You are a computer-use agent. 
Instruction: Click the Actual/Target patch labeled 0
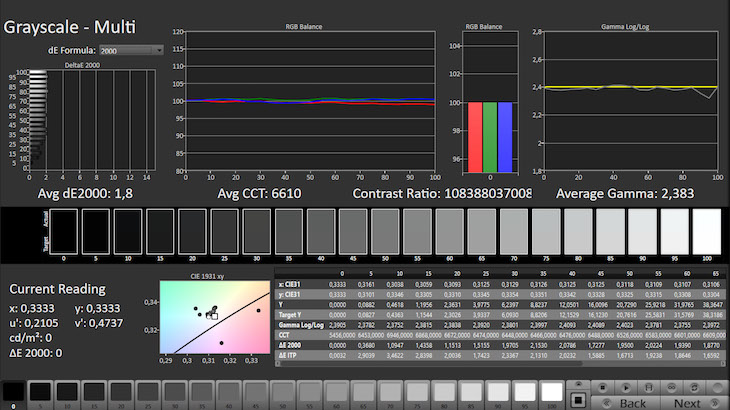tap(64, 231)
